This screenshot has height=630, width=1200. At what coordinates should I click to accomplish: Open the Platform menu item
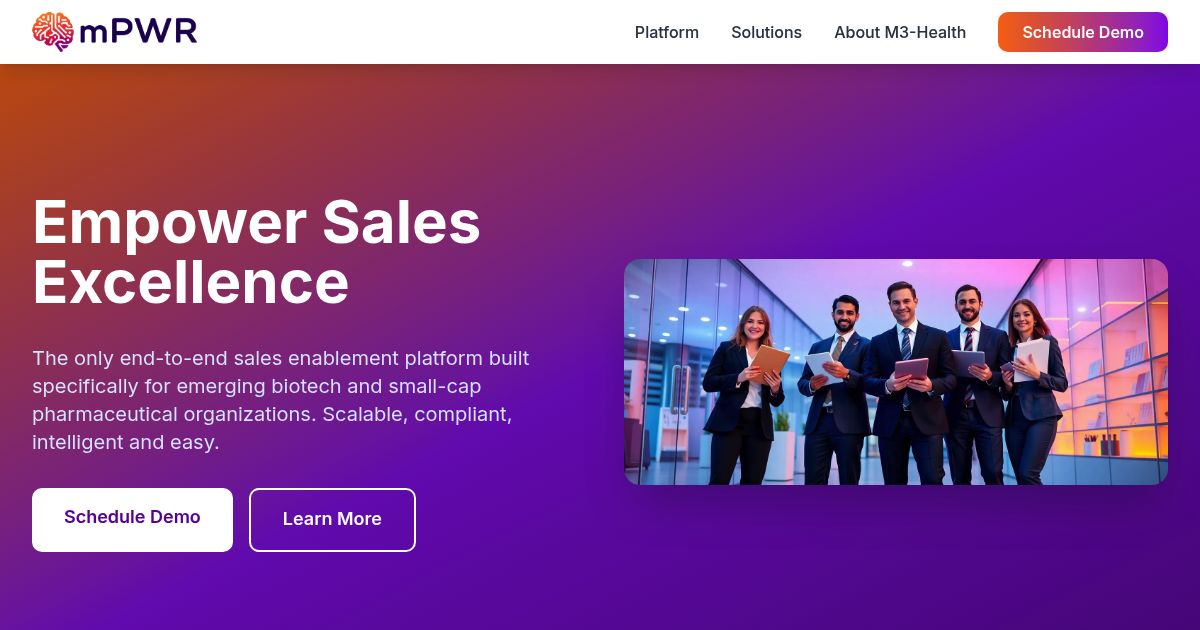667,32
